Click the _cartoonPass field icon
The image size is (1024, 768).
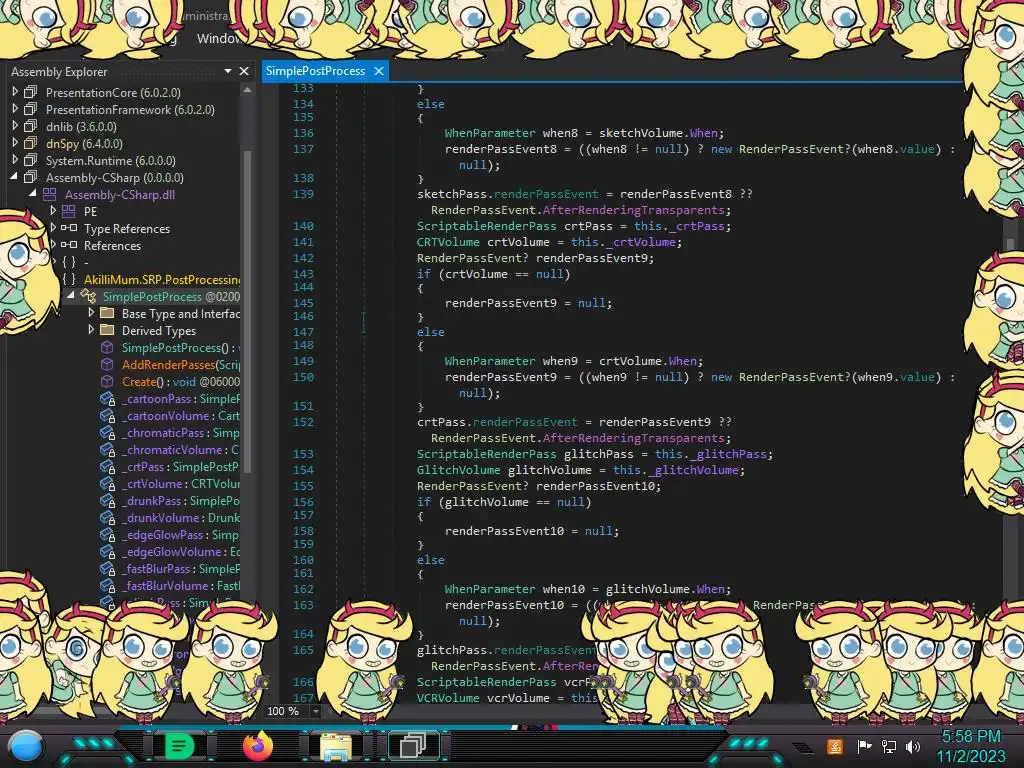tap(108, 399)
